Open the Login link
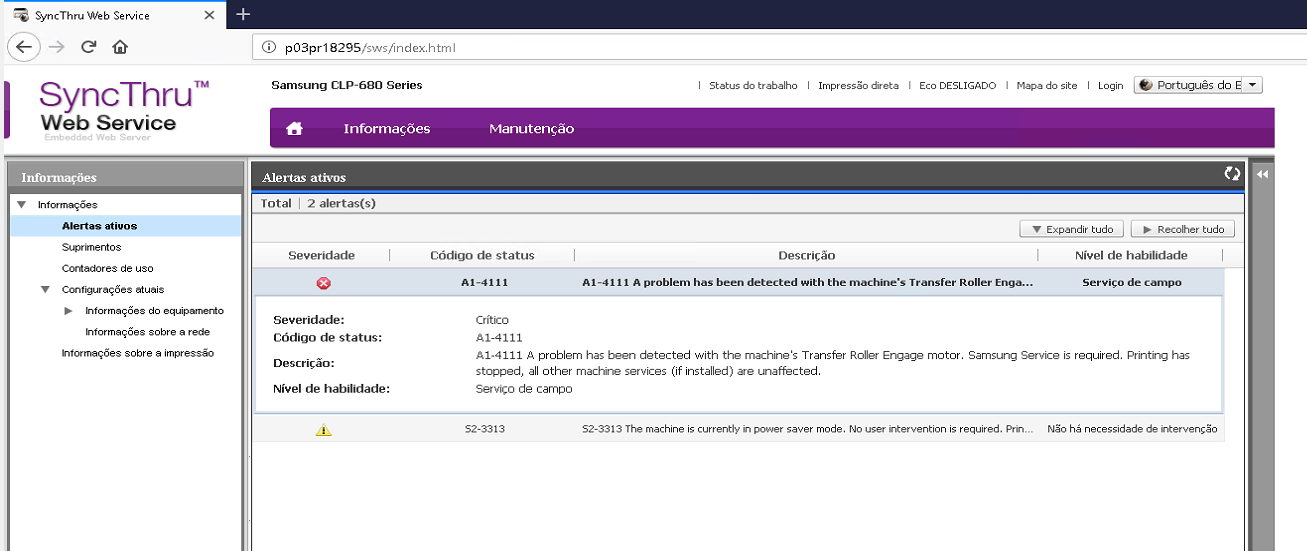 1110,86
